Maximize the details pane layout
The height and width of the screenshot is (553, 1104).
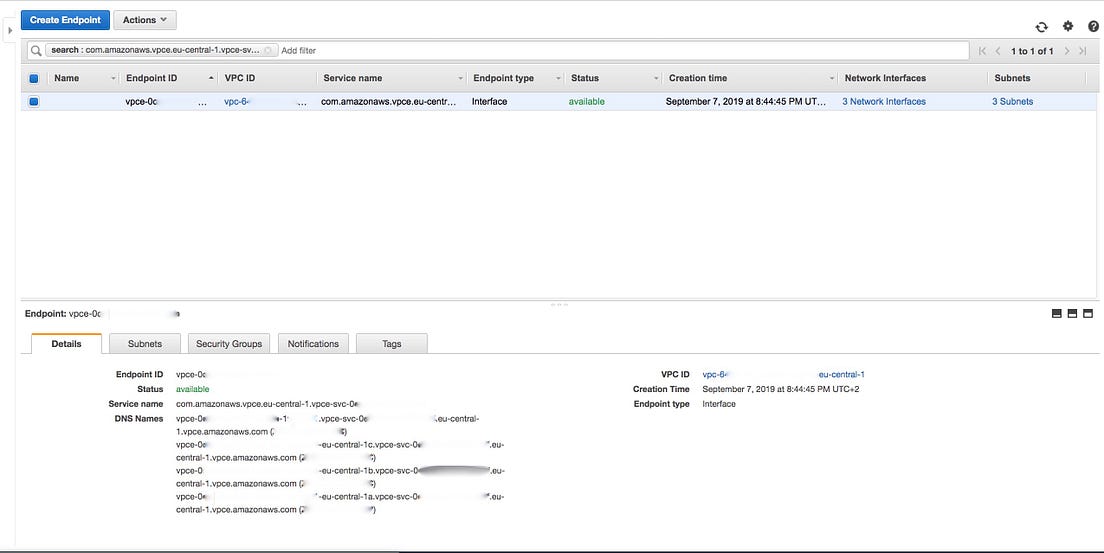click(x=1088, y=313)
